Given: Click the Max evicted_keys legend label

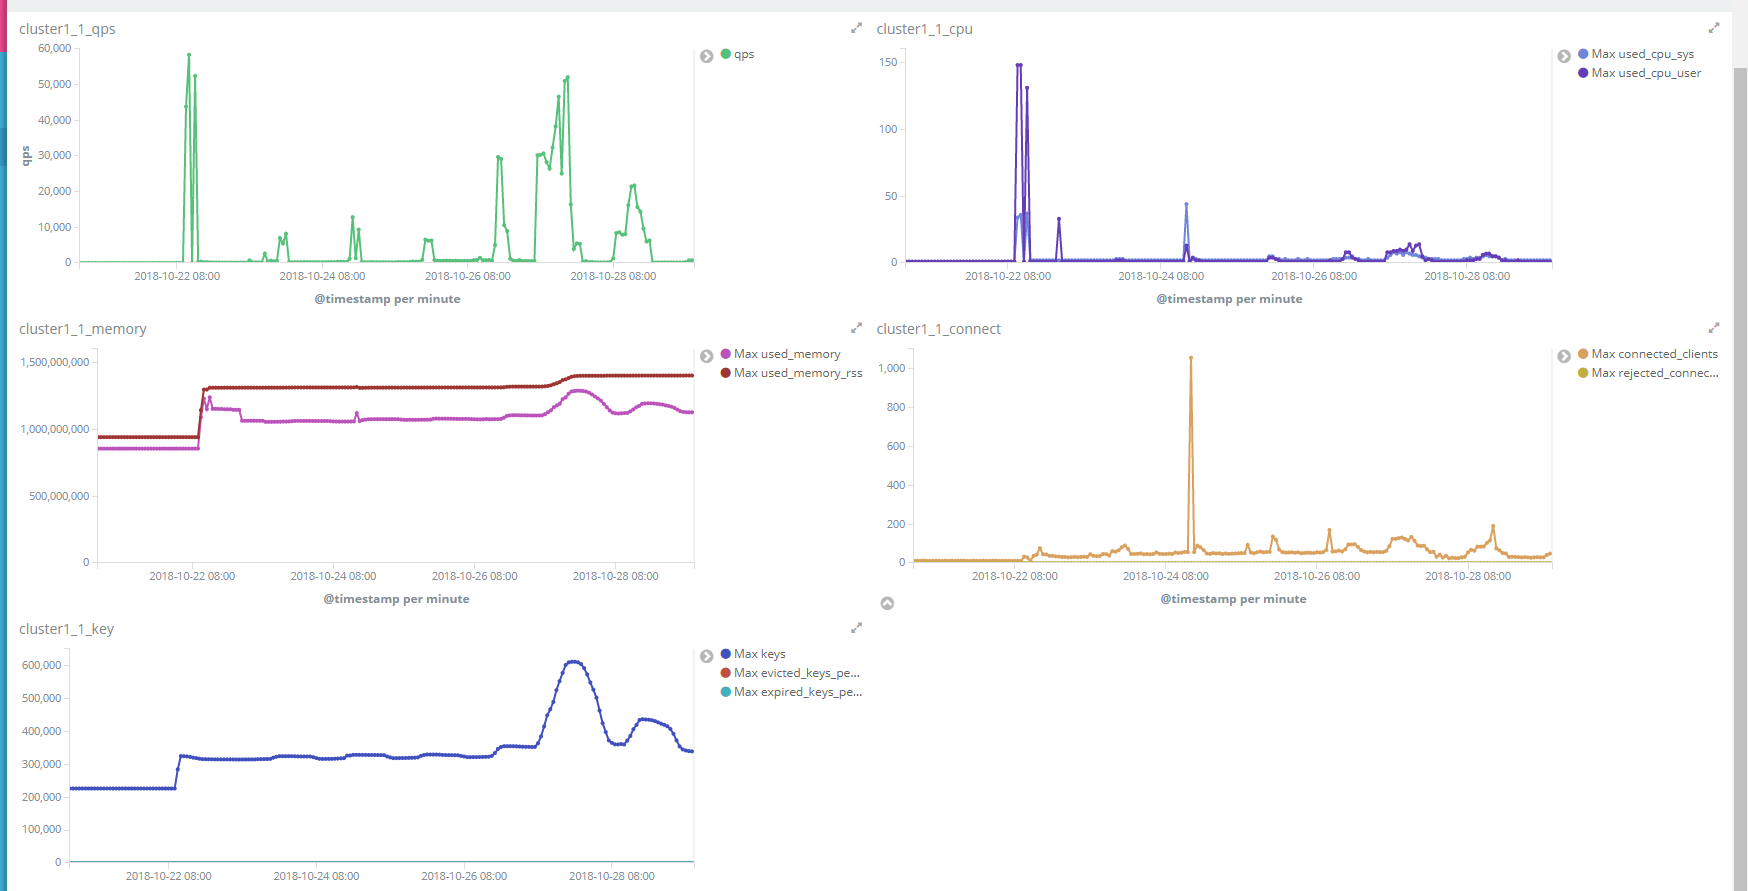Looking at the screenshot, I should tap(796, 673).
